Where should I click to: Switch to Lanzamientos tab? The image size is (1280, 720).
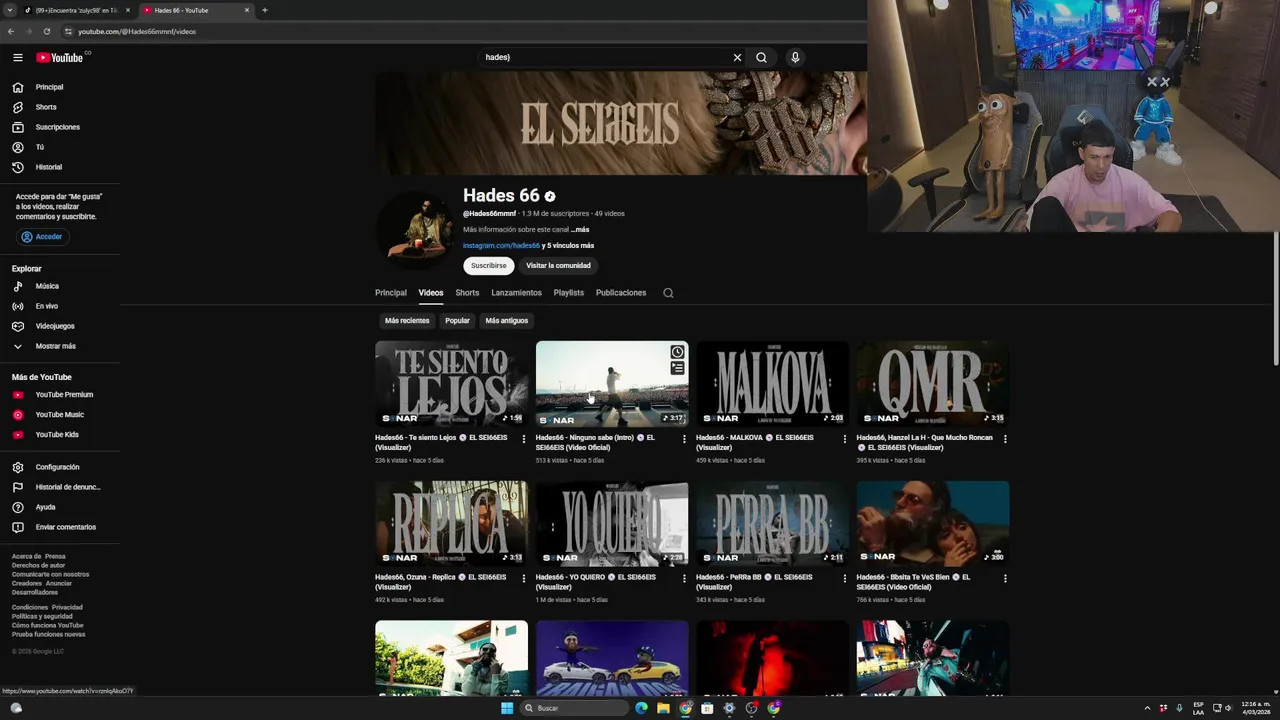coord(516,293)
